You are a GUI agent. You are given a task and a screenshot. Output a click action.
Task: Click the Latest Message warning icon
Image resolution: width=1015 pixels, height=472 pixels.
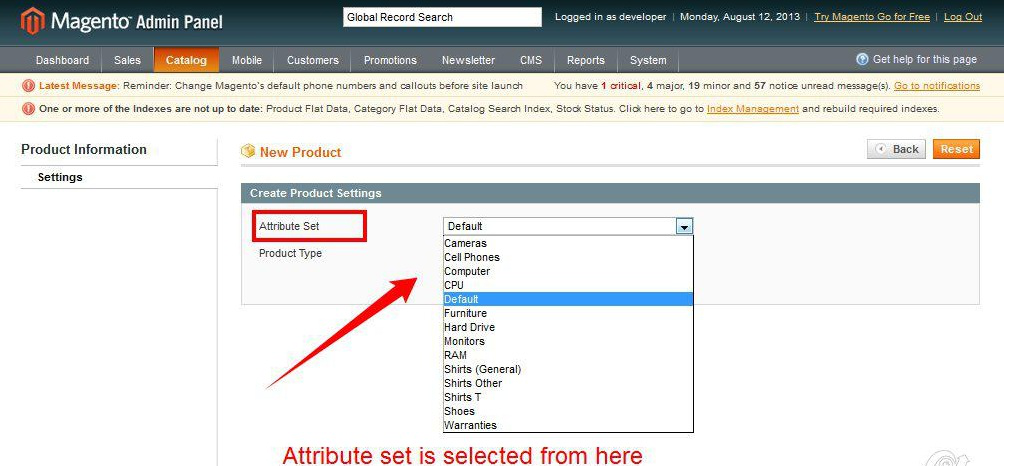click(28, 85)
